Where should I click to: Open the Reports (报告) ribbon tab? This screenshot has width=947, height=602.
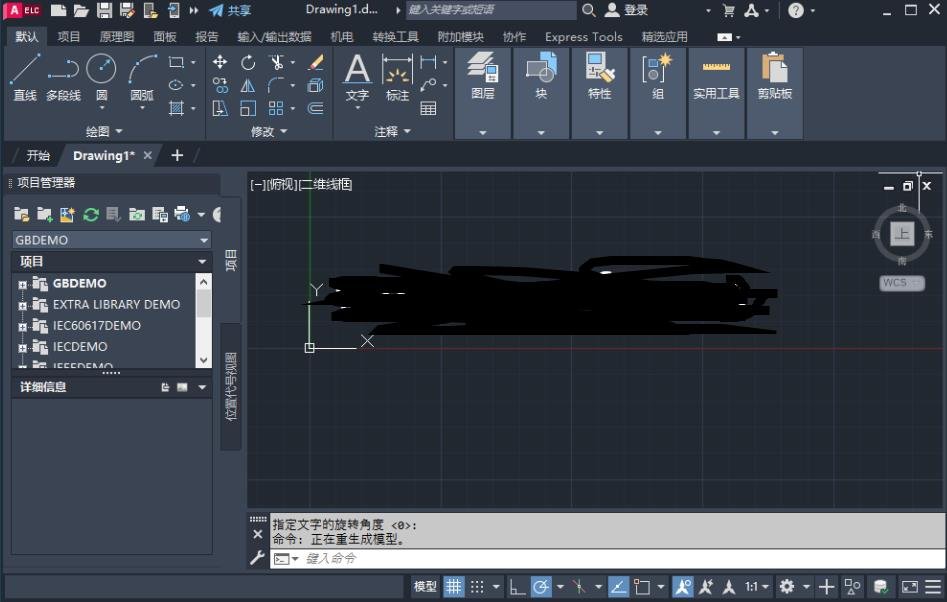coord(207,37)
